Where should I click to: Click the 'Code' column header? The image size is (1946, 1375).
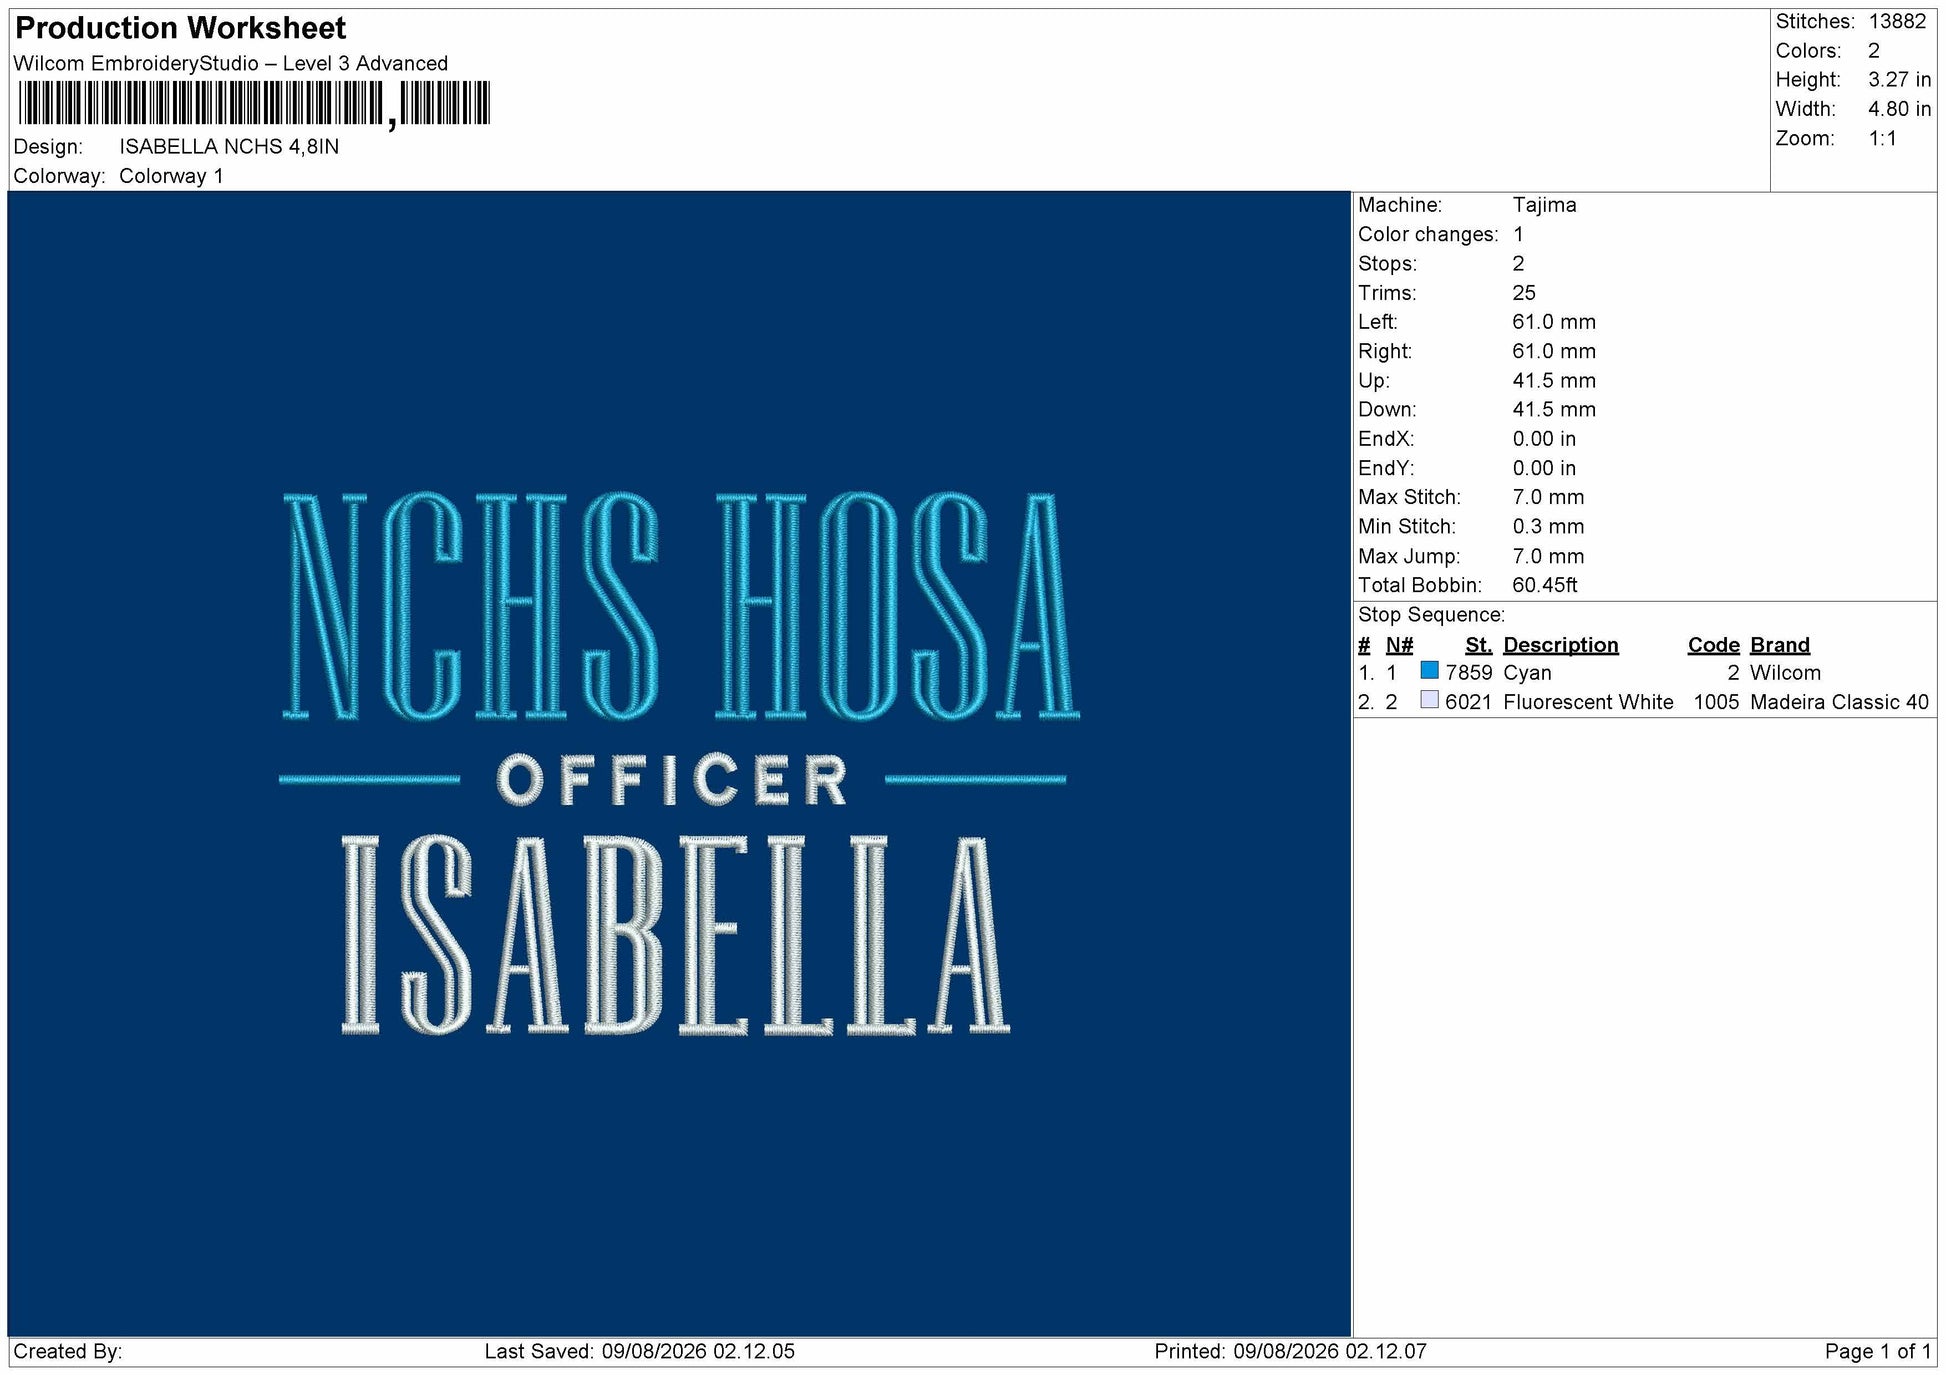point(1713,645)
